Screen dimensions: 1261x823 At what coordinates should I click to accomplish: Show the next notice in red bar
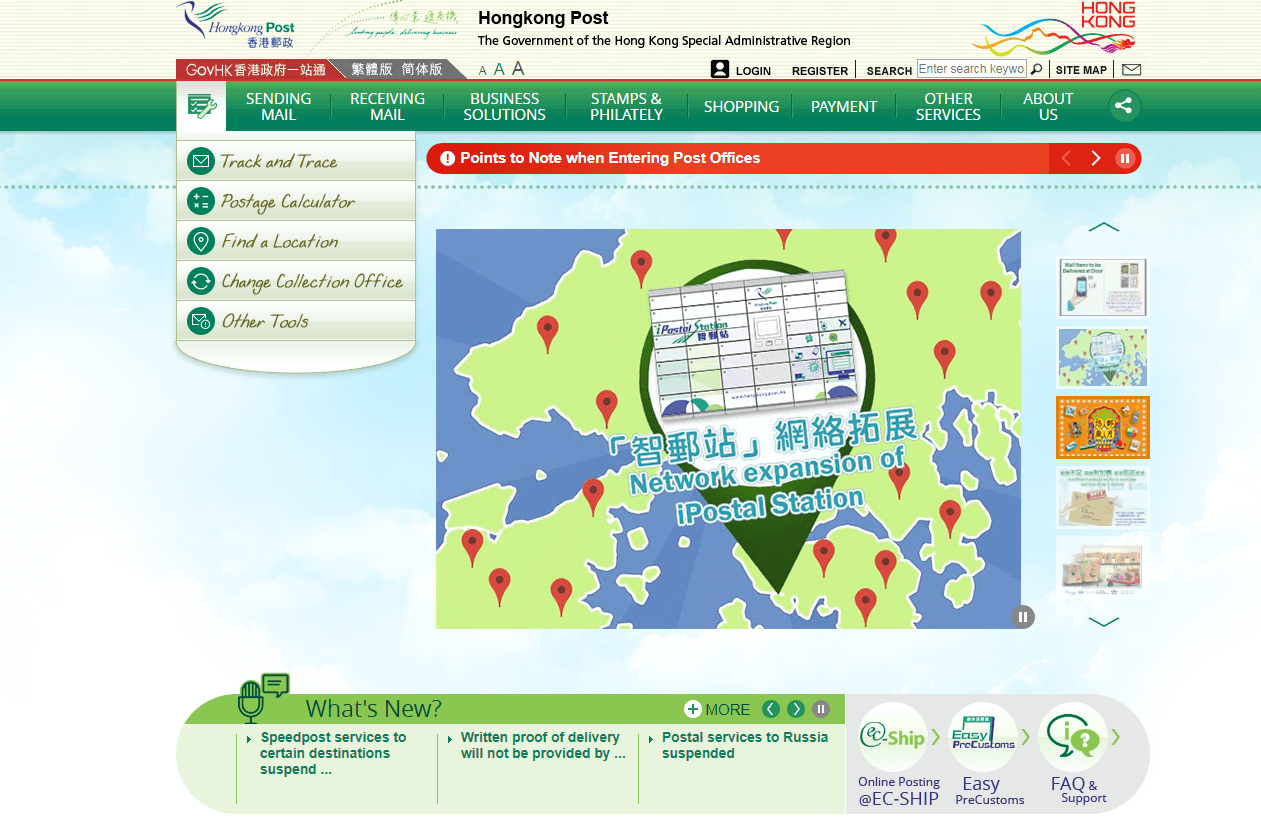[x=1096, y=158]
